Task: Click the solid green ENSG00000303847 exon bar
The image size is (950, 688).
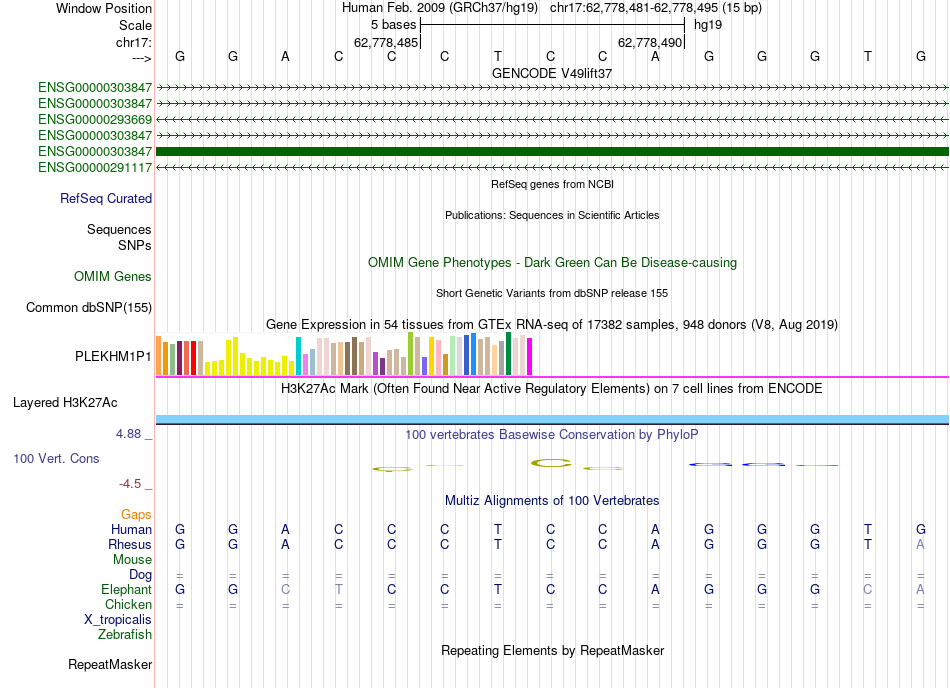Action: click(x=552, y=151)
